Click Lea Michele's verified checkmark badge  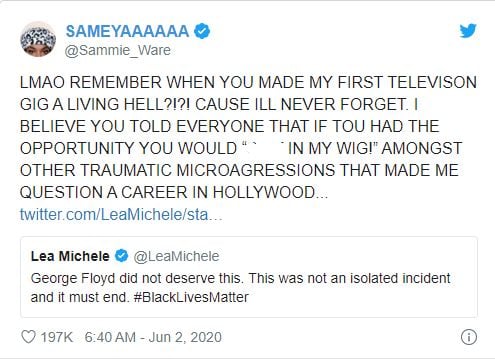coord(122,256)
